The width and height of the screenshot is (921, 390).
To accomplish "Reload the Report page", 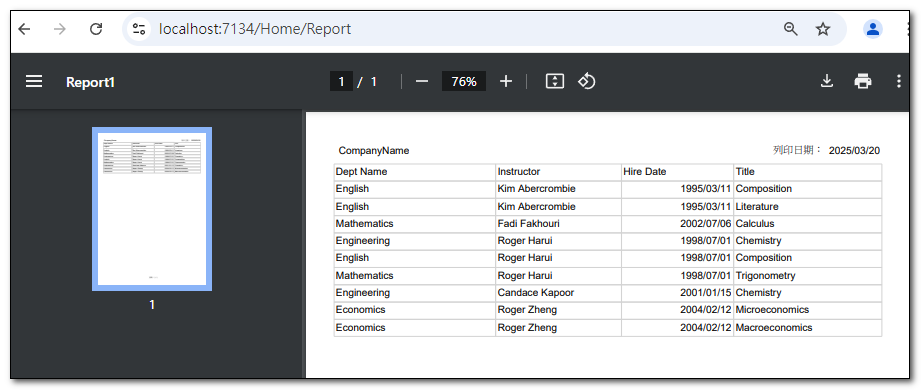I will pos(96,29).
